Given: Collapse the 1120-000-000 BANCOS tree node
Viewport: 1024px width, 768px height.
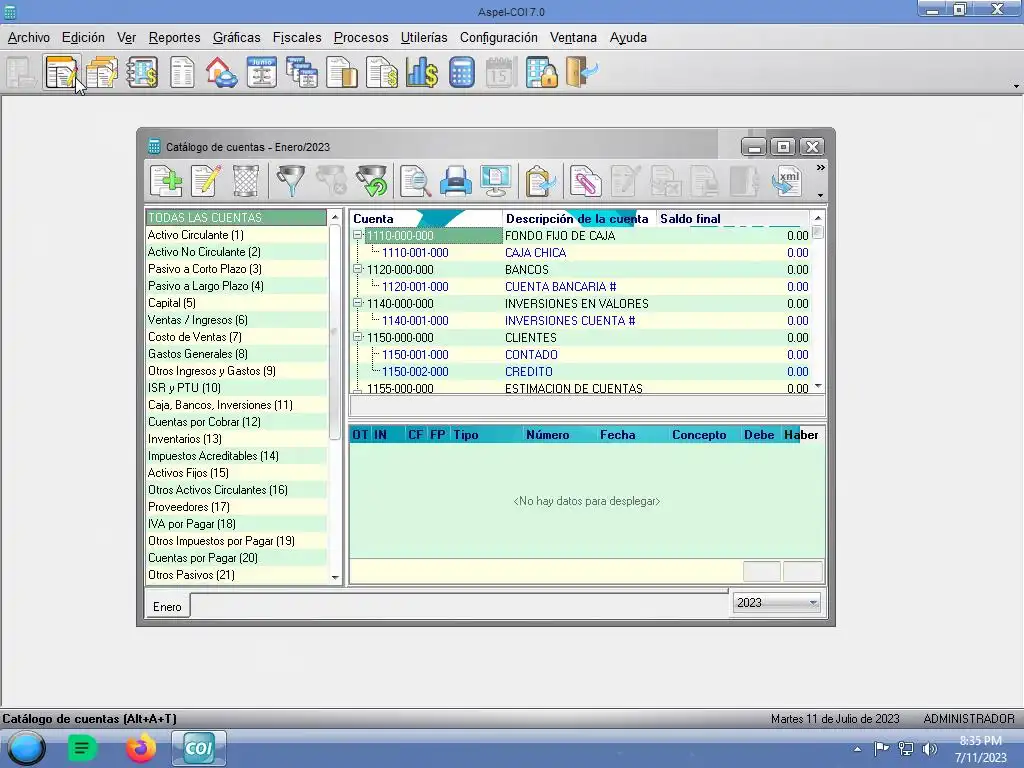Looking at the screenshot, I should click(x=357, y=269).
